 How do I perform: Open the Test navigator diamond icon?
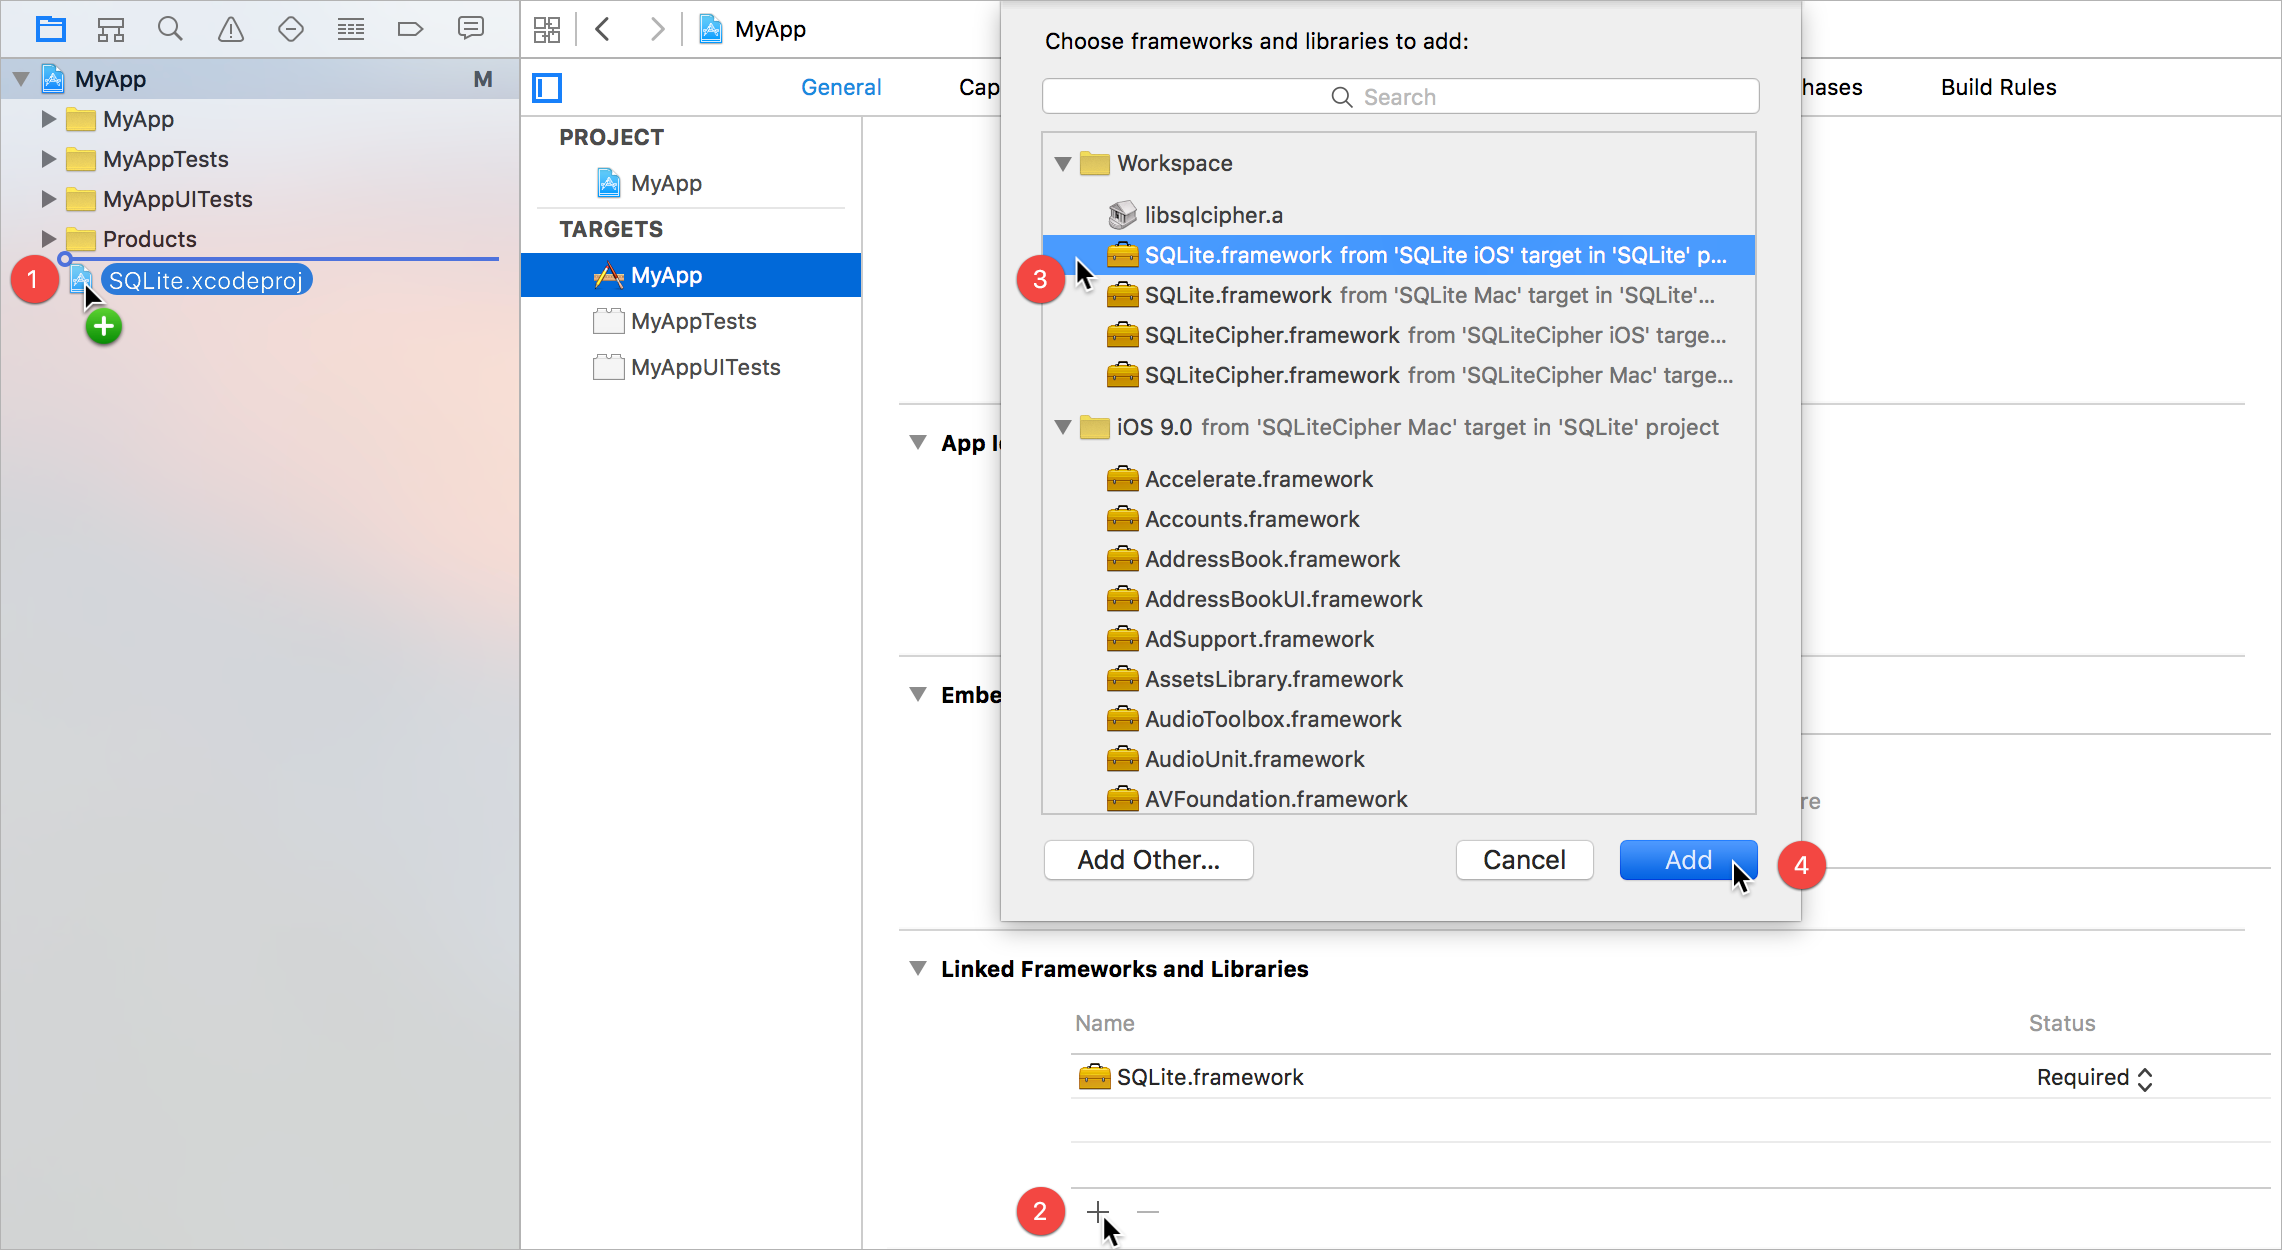(290, 29)
